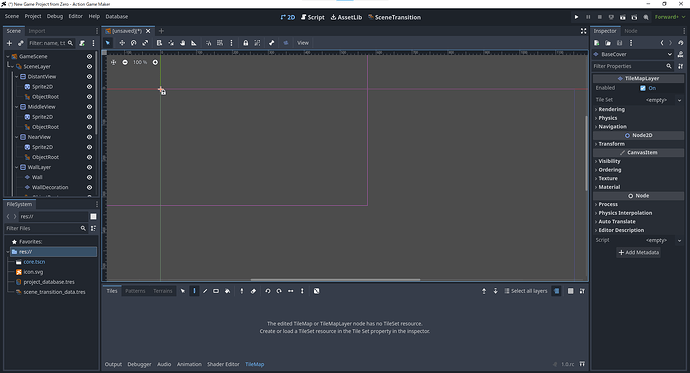Toggle visibility of Wall node
690x373 pixels.
point(89,177)
